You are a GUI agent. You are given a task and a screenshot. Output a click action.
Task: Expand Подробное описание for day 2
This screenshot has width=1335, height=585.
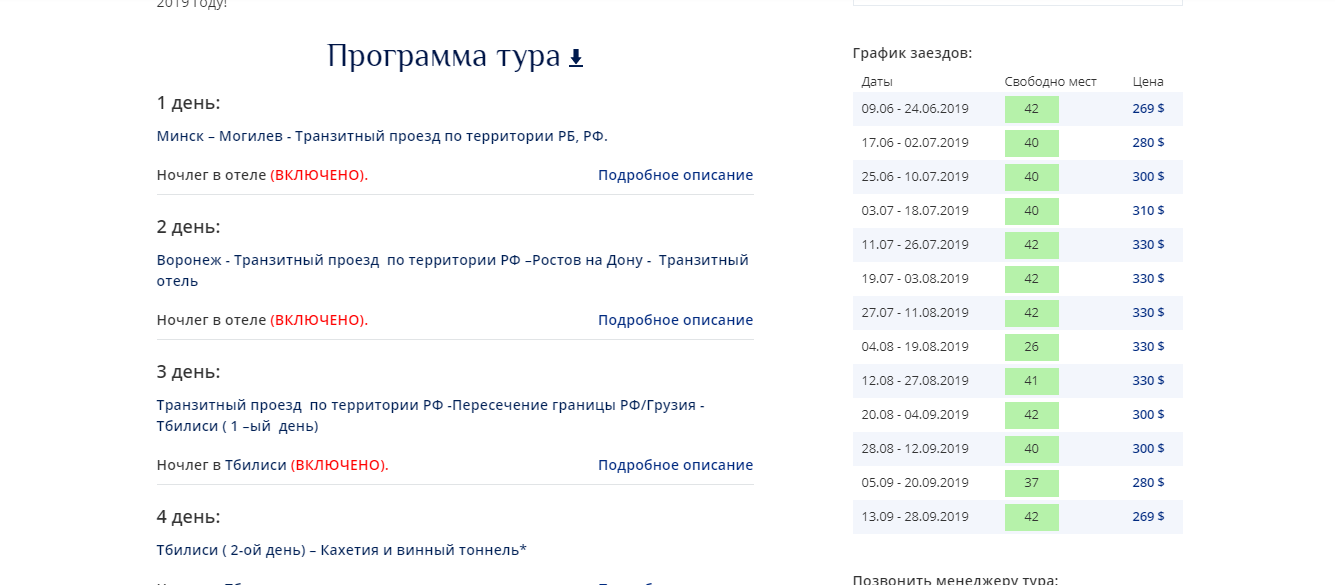[675, 320]
